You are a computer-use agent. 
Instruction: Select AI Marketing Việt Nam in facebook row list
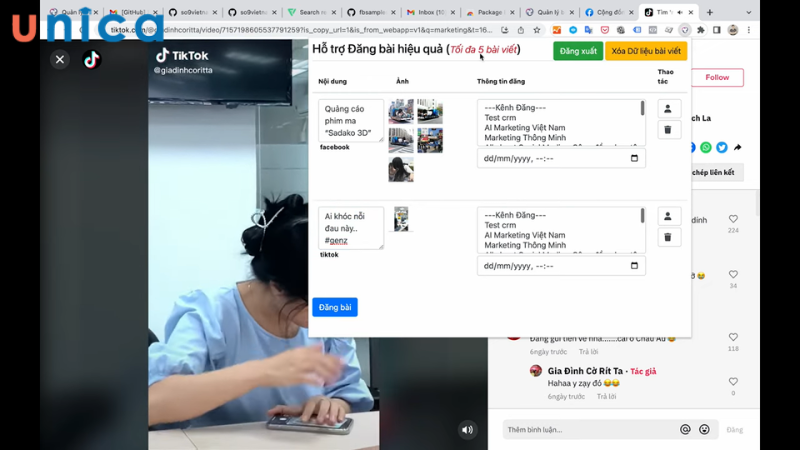coord(524,128)
